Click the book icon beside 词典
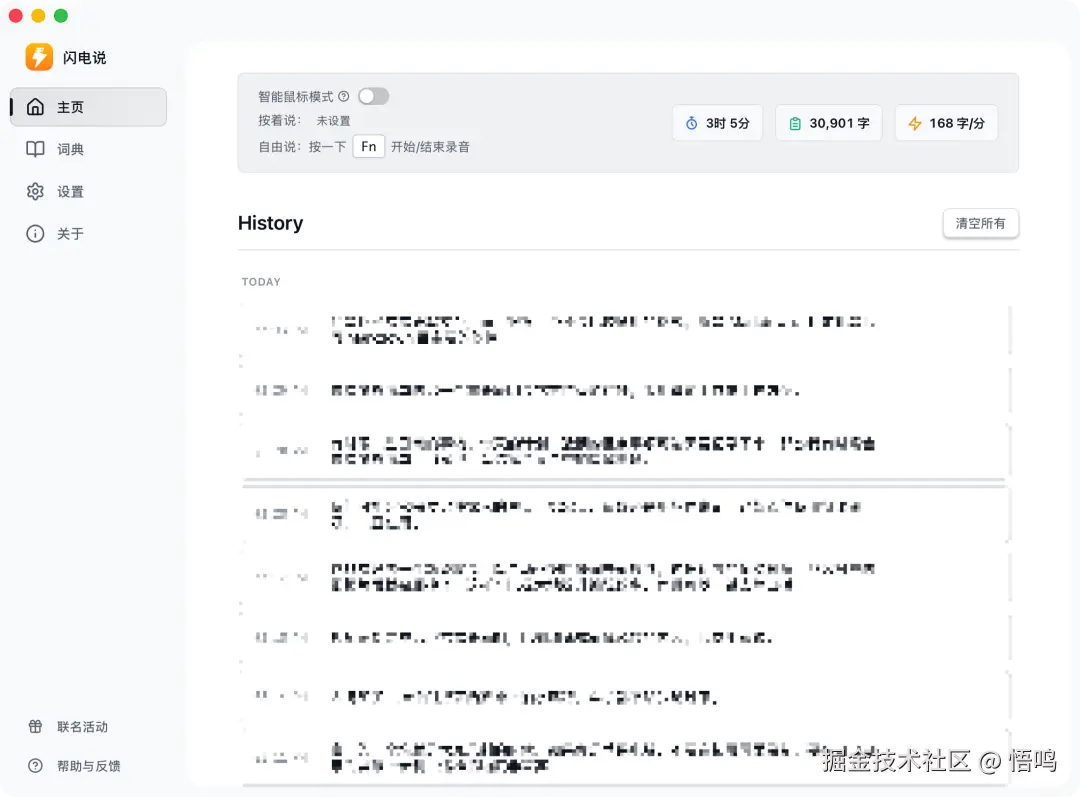This screenshot has height=797, width=1080. [x=35, y=149]
